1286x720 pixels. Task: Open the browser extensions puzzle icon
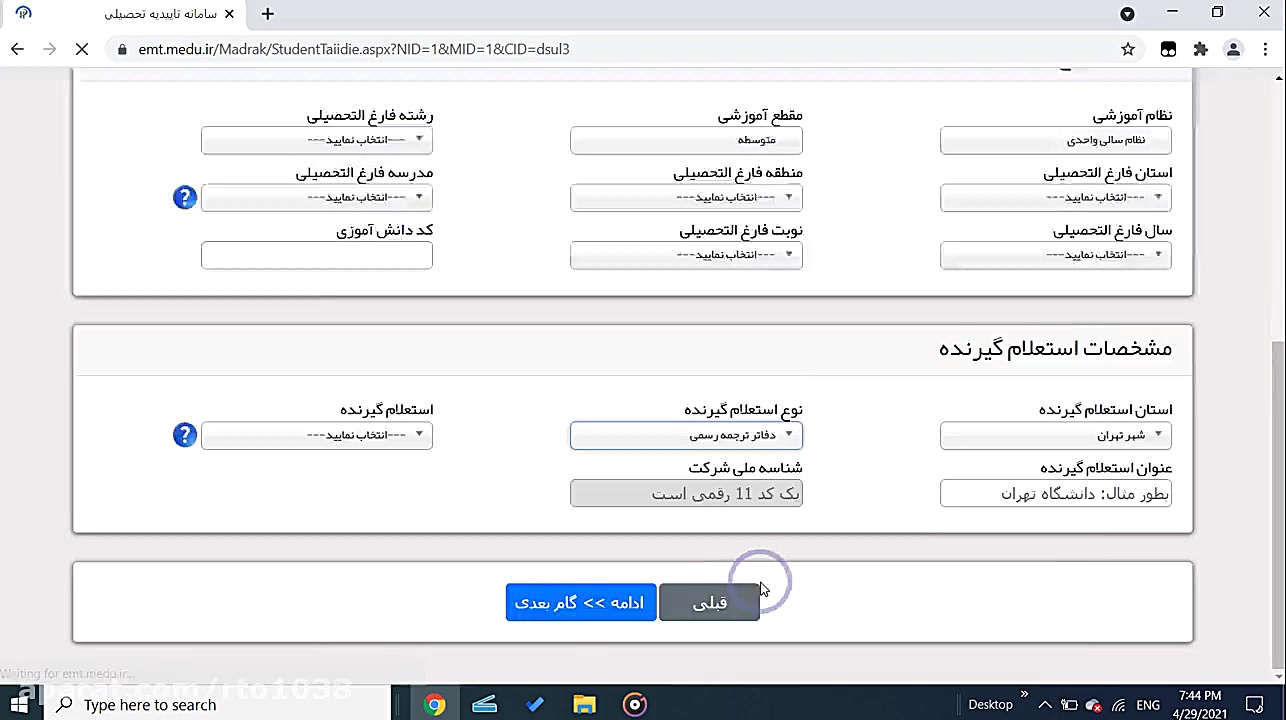[1201, 48]
